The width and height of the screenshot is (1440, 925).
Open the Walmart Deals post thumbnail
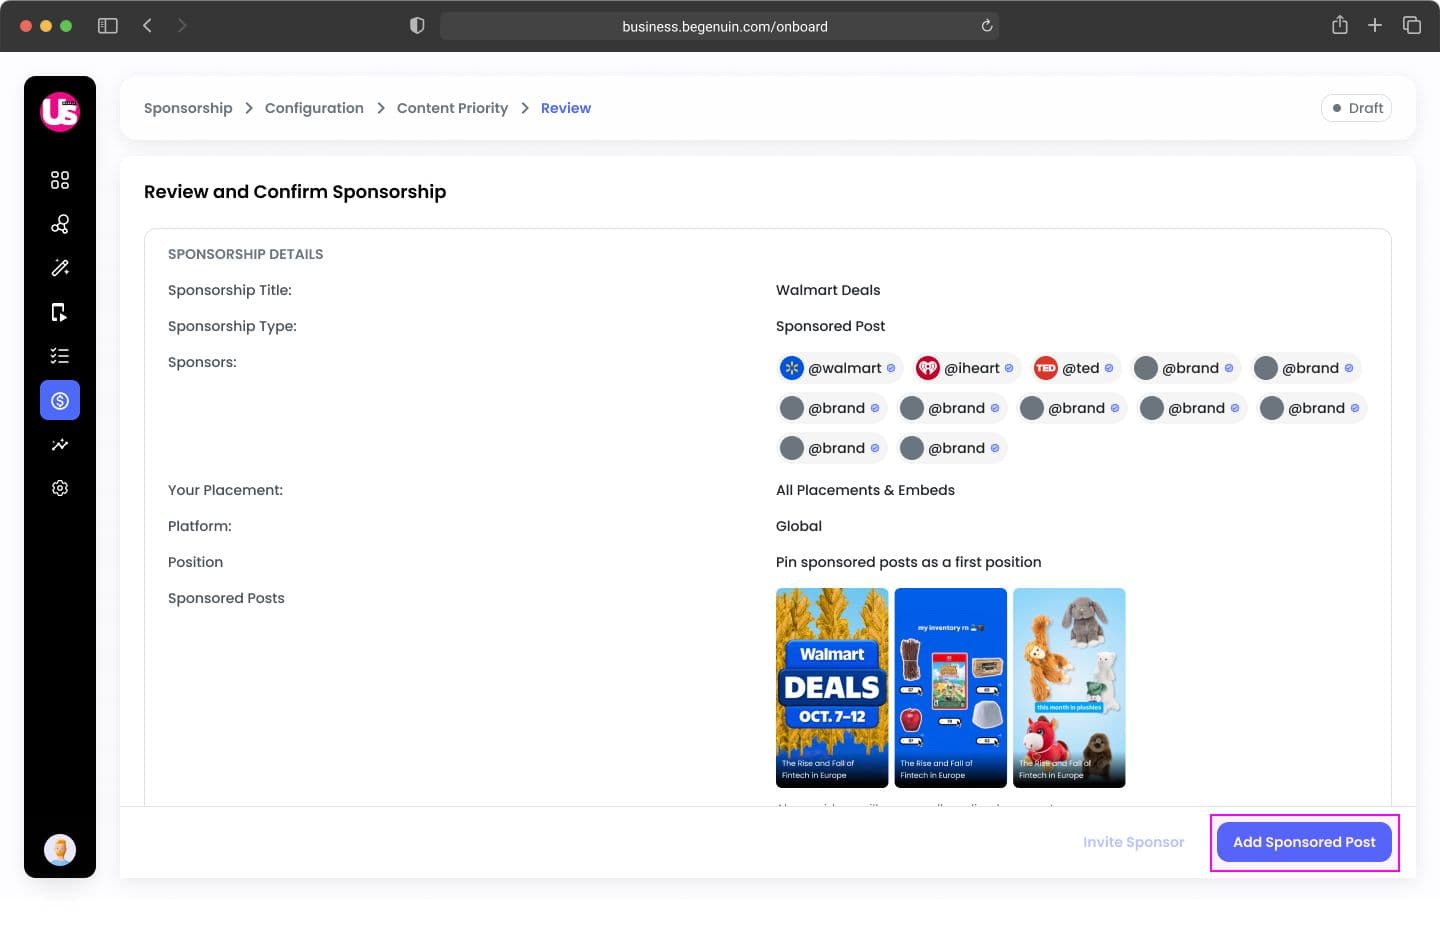click(x=832, y=688)
